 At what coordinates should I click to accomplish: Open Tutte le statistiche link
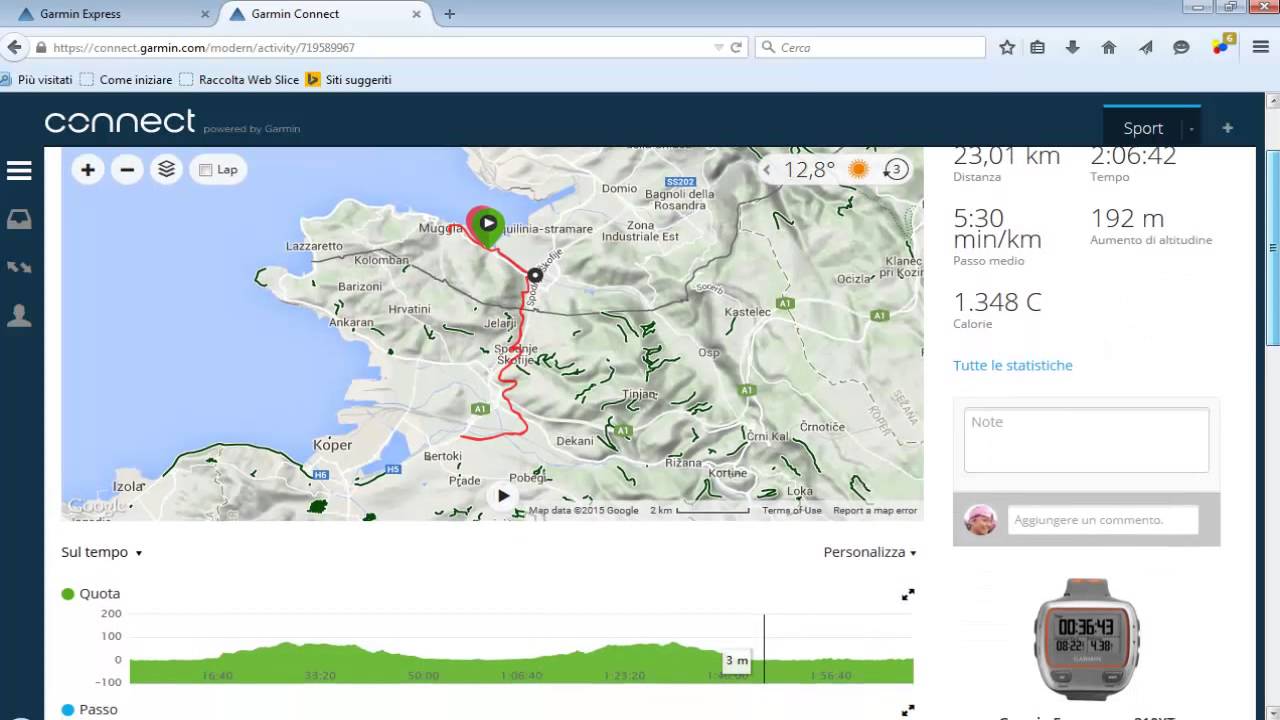pyautogui.click(x=1012, y=365)
